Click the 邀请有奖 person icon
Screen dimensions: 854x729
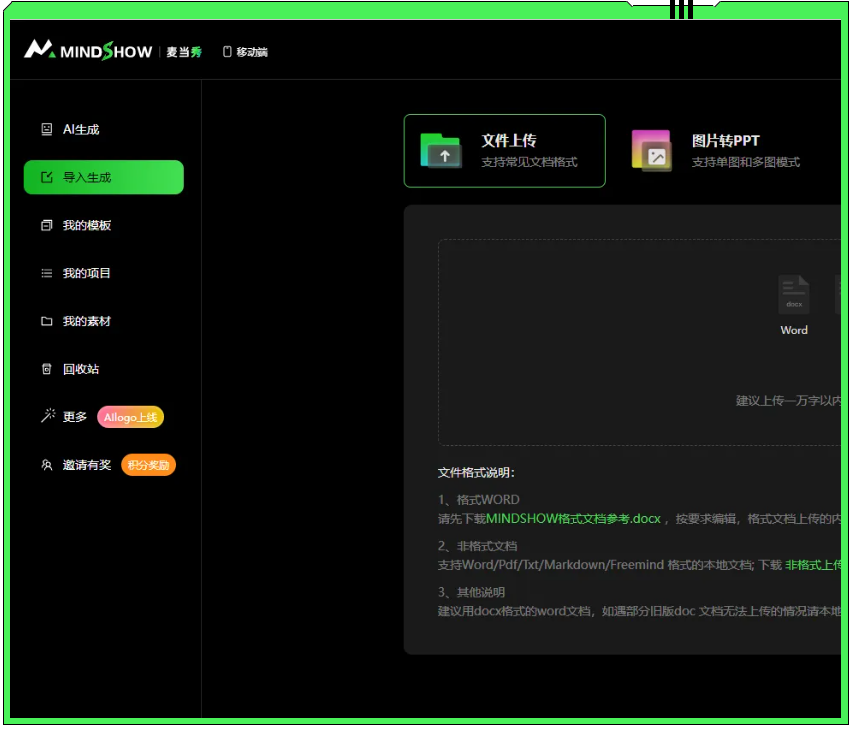click(47, 465)
